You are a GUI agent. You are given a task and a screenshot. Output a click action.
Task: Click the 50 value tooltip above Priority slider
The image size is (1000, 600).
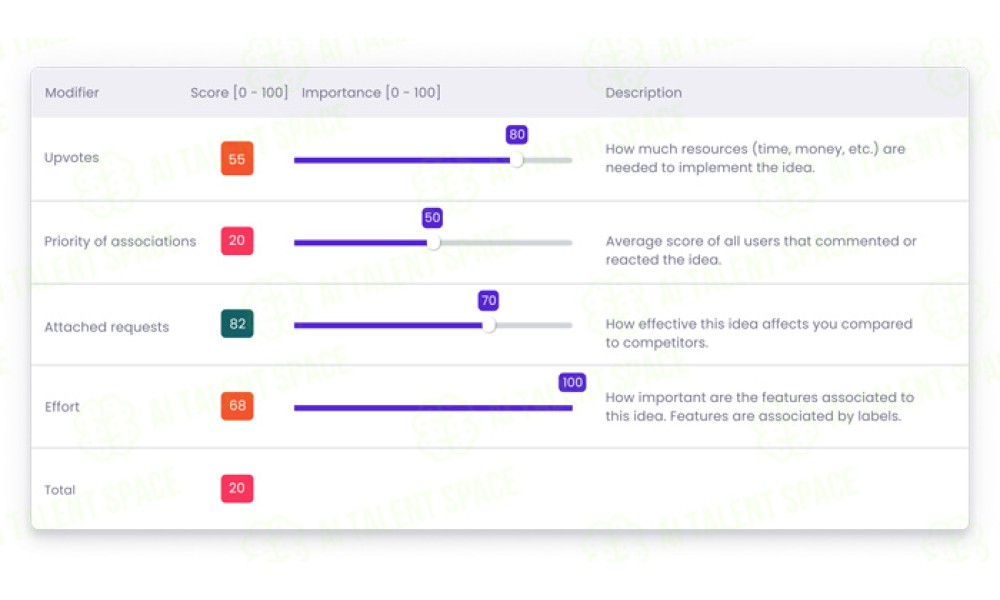[432, 217]
